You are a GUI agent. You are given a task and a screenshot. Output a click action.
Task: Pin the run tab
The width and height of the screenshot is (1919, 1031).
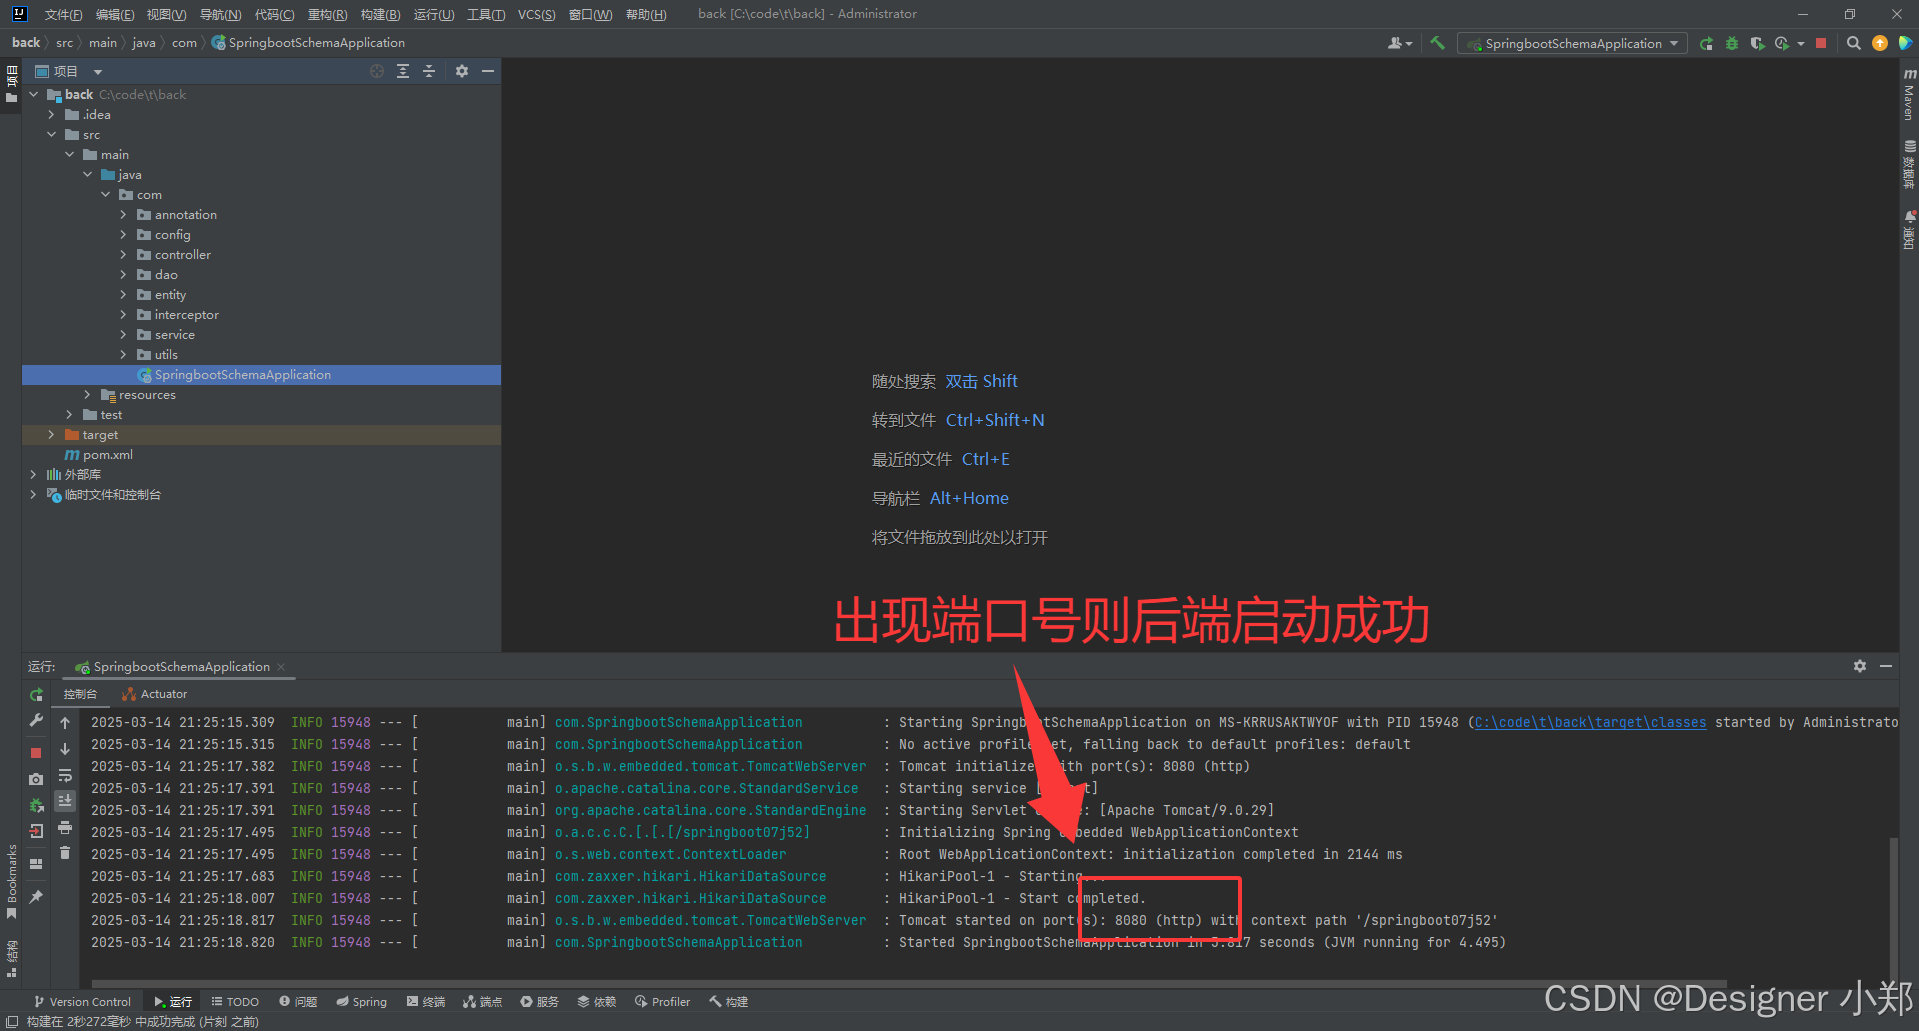[36, 897]
